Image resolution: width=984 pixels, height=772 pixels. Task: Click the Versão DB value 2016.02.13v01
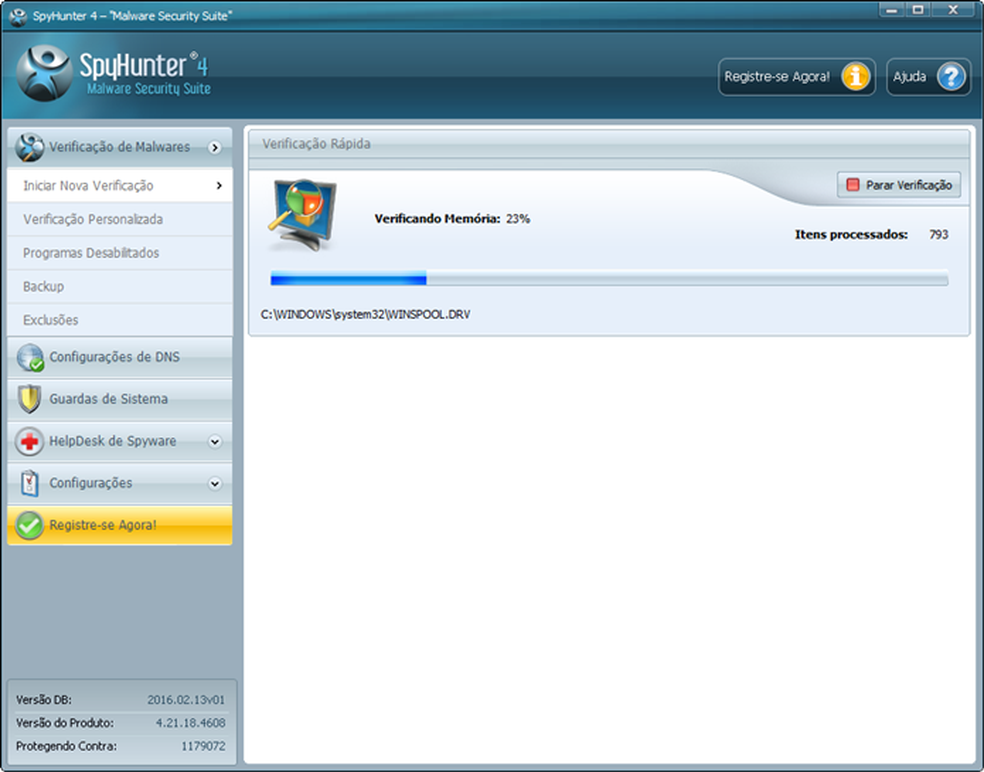click(186, 700)
